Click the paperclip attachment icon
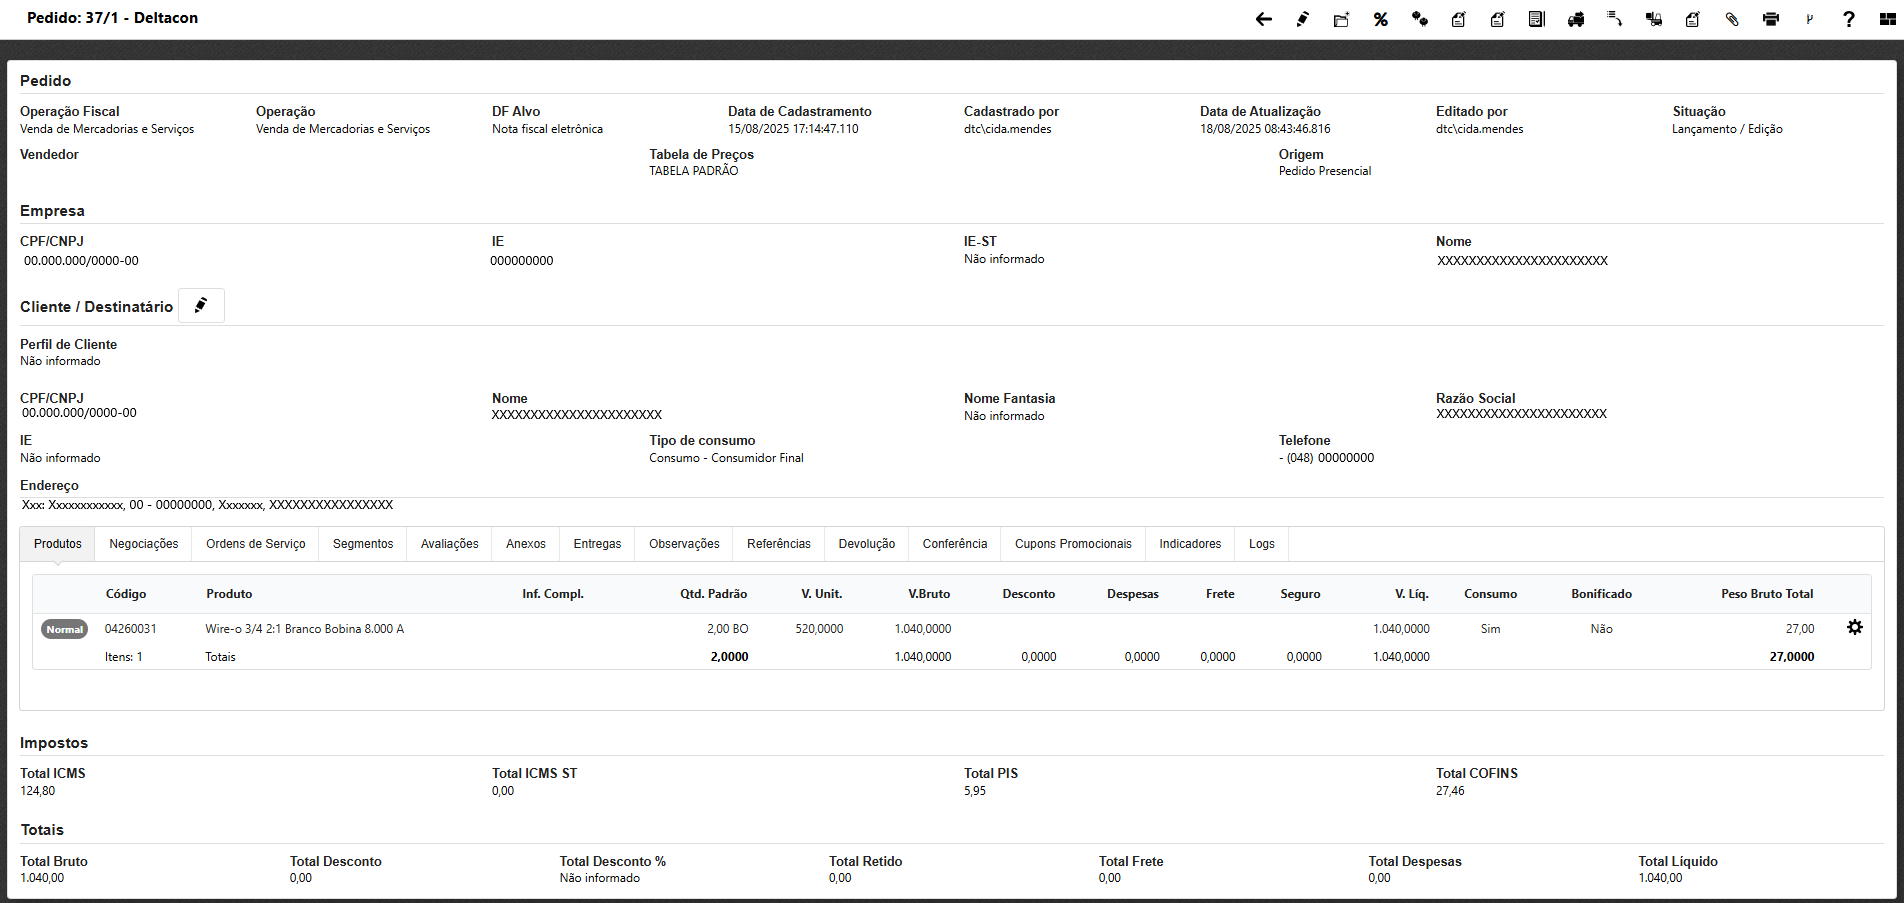The height and width of the screenshot is (903, 1904). tap(1732, 19)
